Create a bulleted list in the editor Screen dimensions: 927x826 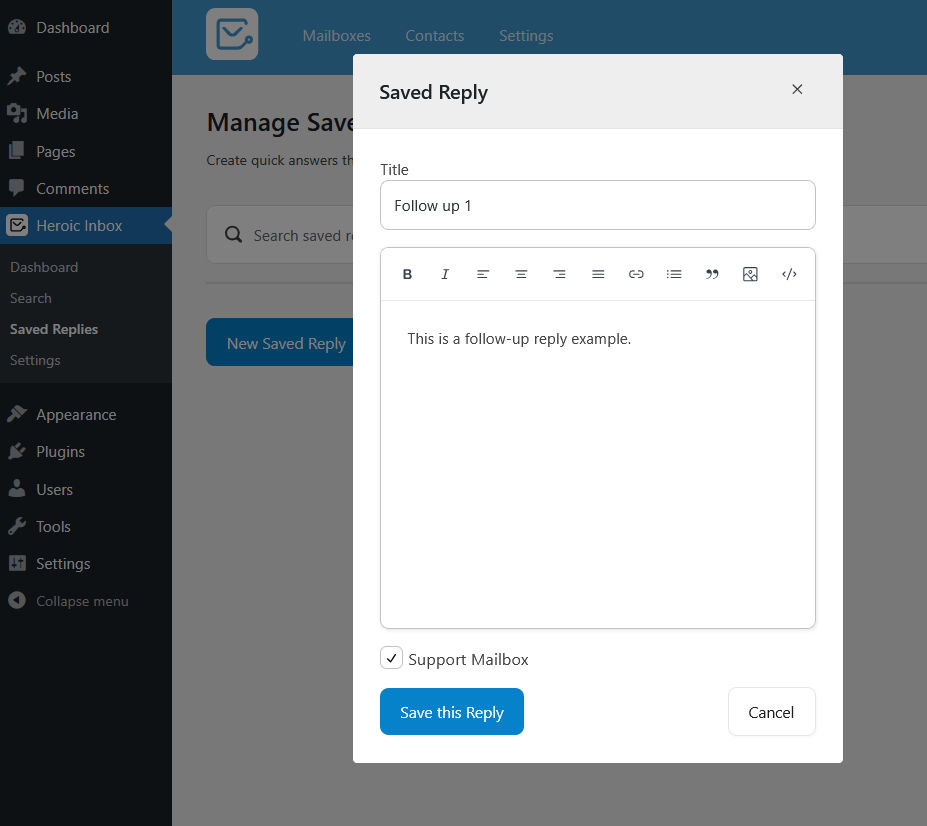[674, 274]
